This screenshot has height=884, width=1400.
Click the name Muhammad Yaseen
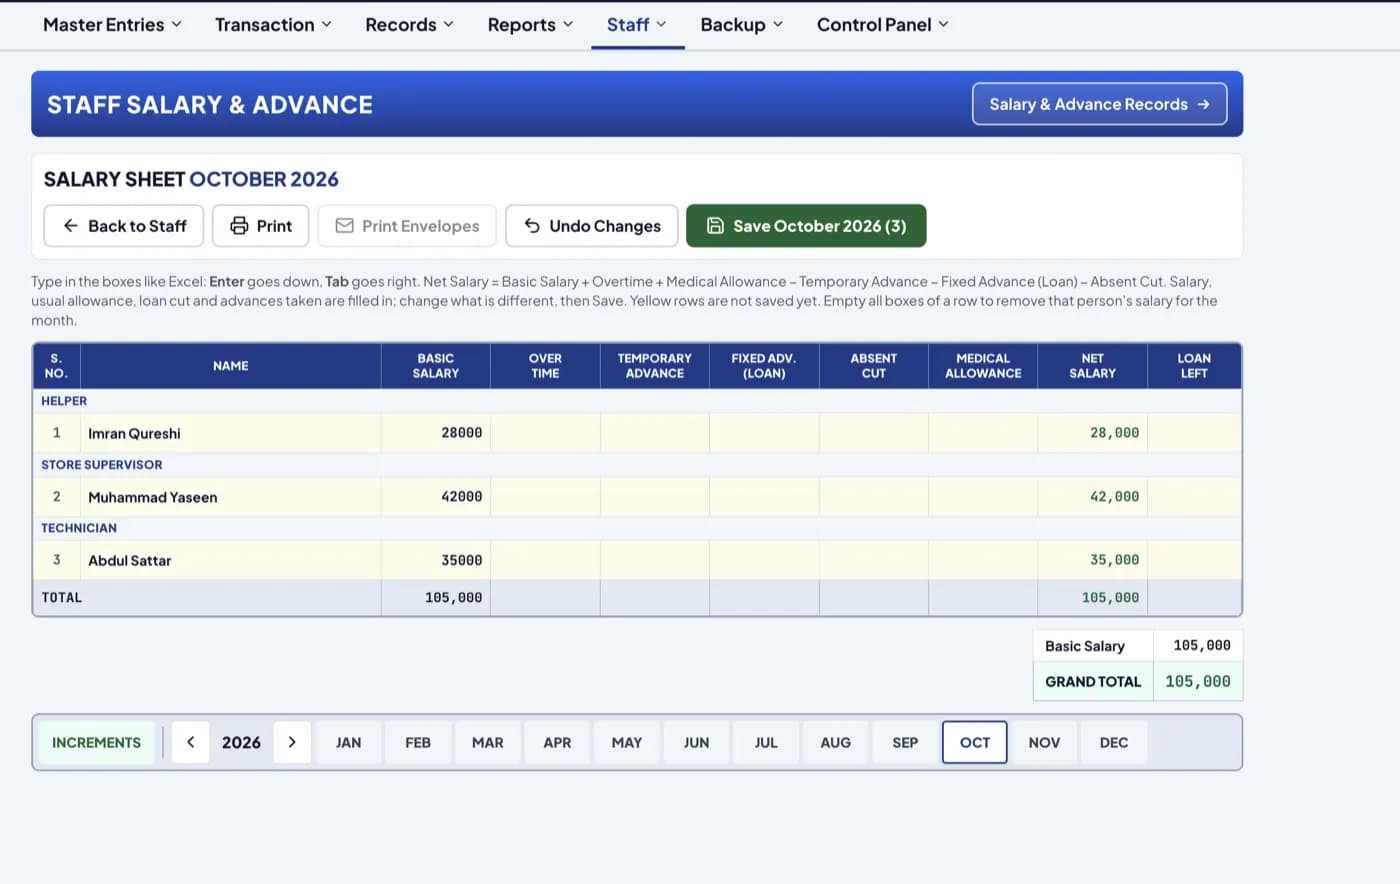152,497
